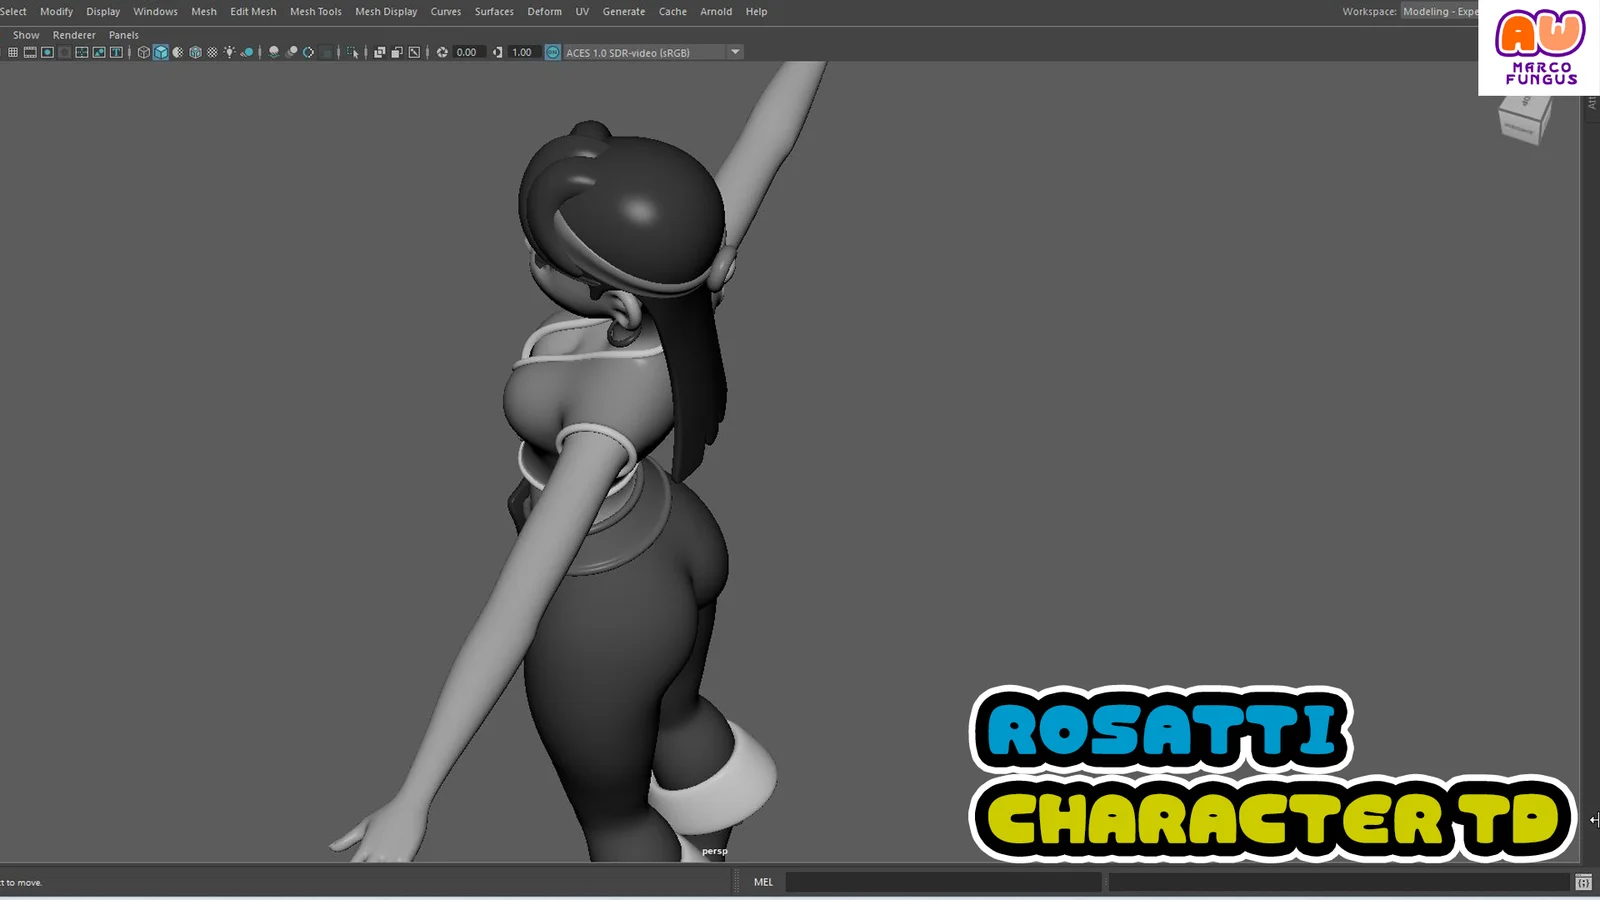This screenshot has height=900, width=1600.
Task: Open the Modeling workspace selector
Action: (1440, 11)
